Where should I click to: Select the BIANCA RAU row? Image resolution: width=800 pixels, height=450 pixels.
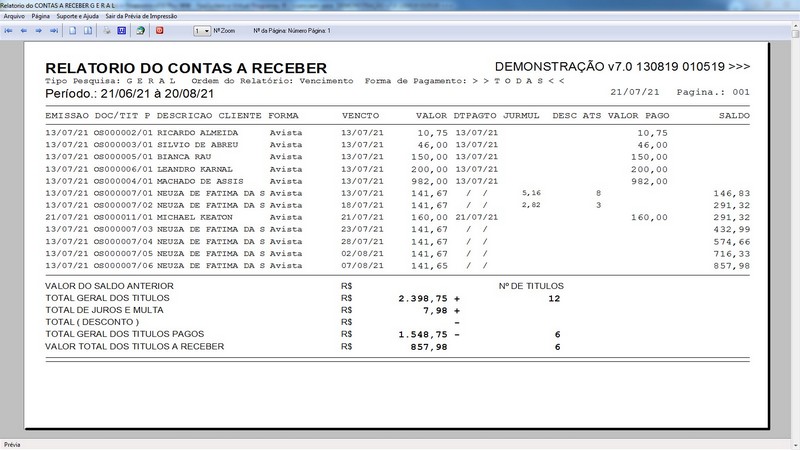397,157
